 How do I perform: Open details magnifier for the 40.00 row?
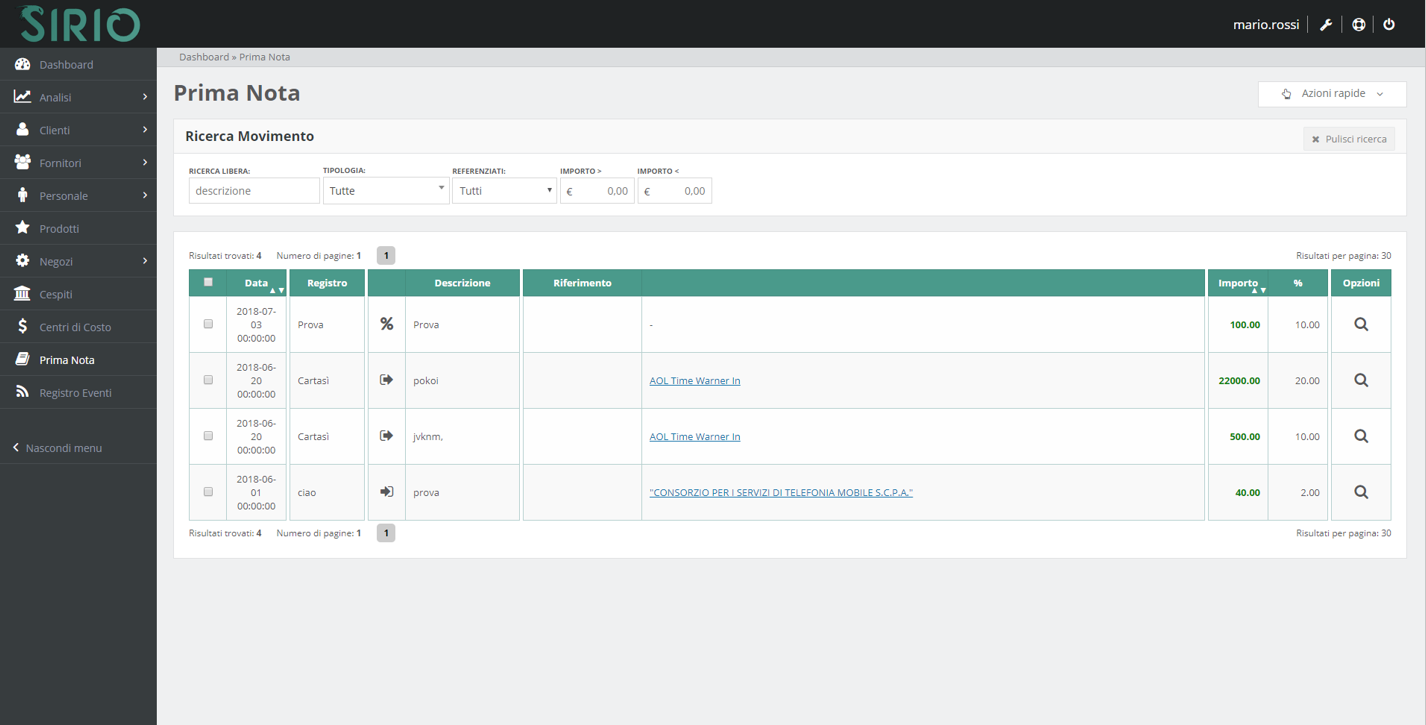click(x=1360, y=493)
